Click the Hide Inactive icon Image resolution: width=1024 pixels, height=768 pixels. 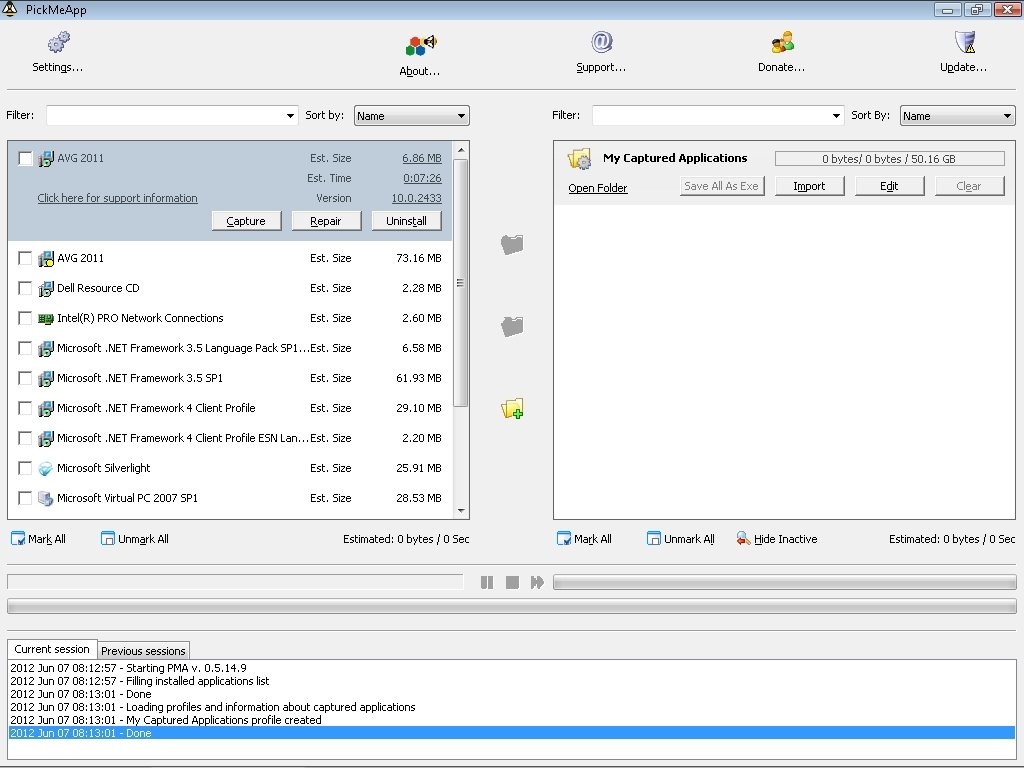(x=743, y=539)
